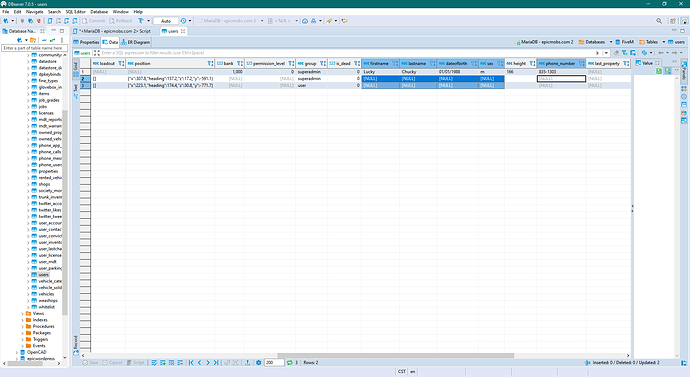This screenshot has height=377, width=690.
Task: Click the horizontal scrollbar of data grid
Action: [x=395, y=355]
